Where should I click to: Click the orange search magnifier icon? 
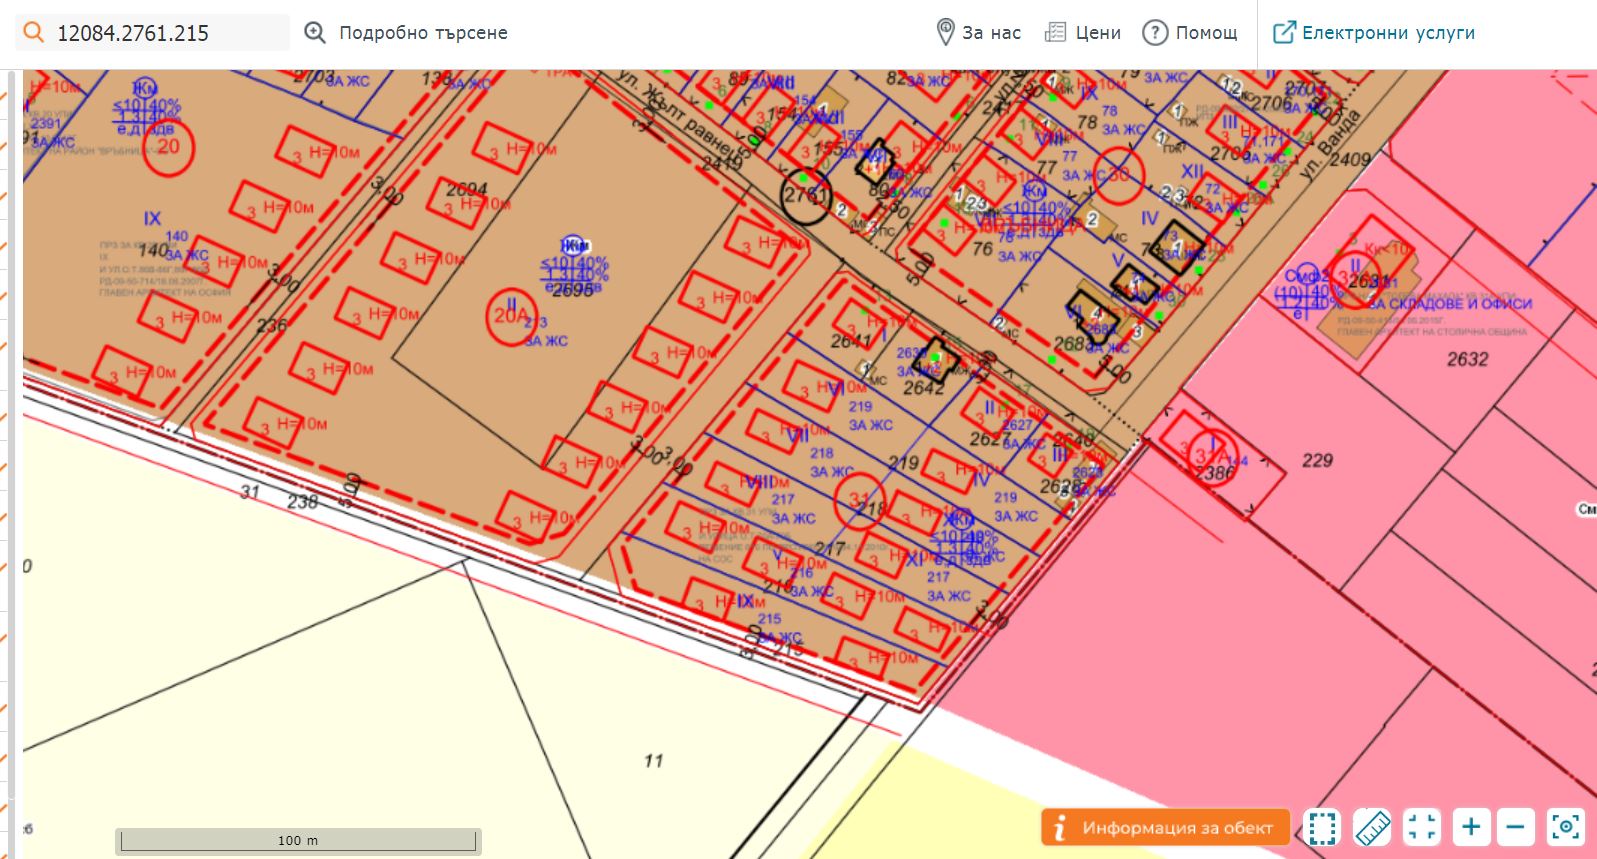34,32
